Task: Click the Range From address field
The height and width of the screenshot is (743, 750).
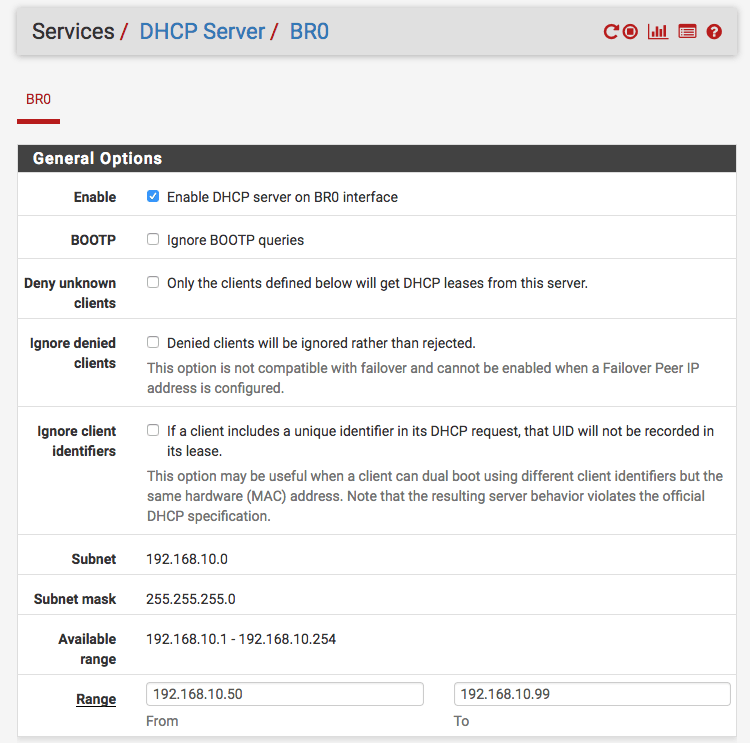Action: pyautogui.click(x=285, y=694)
